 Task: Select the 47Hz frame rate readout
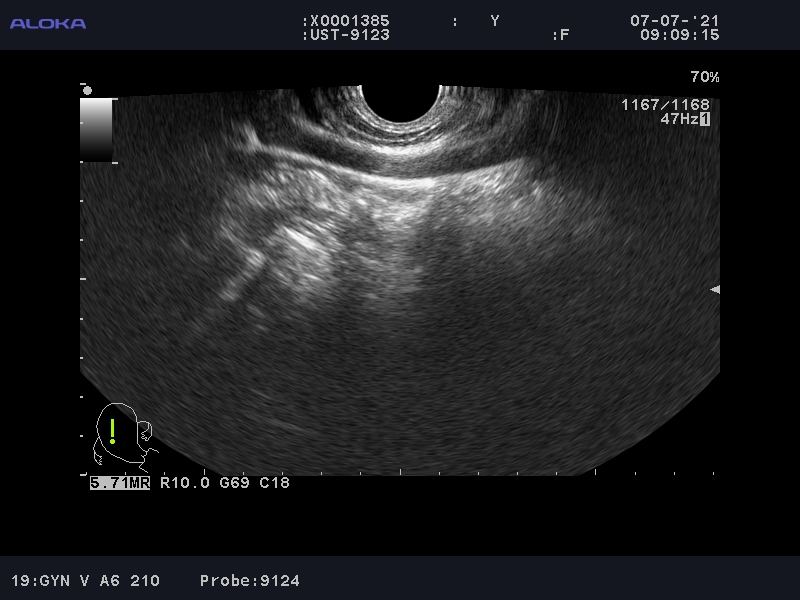(678, 119)
